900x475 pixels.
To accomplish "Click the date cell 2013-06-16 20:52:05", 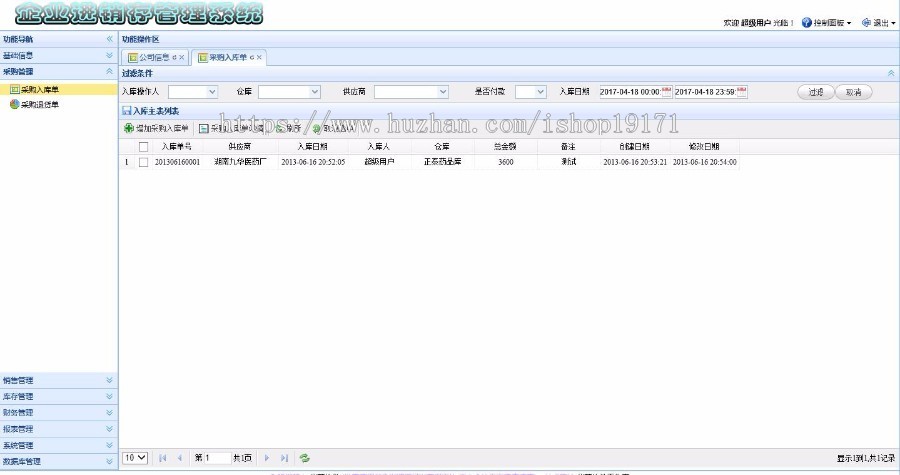I will [x=313, y=162].
